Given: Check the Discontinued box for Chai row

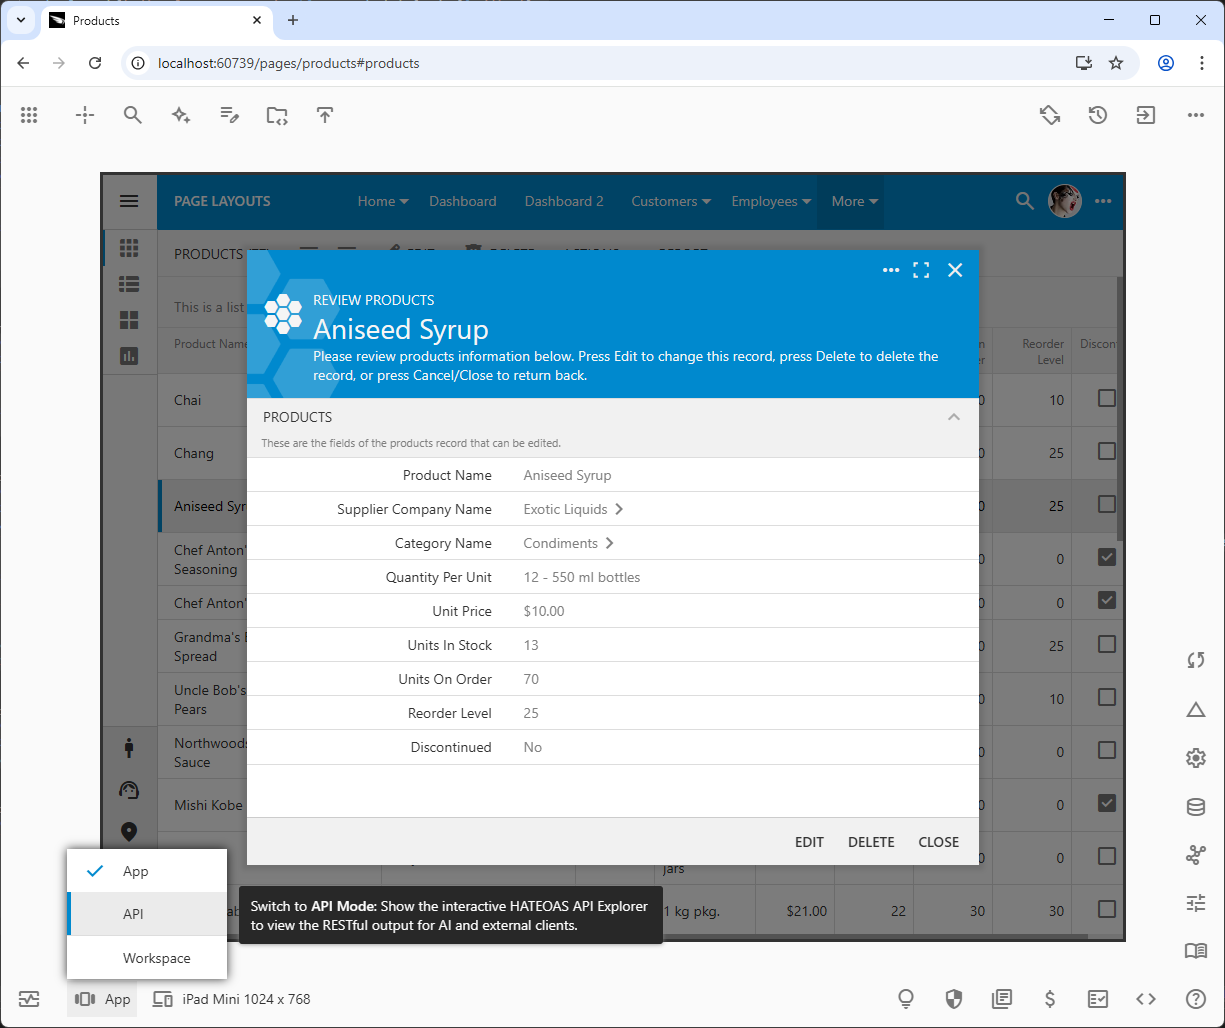Looking at the screenshot, I should coord(1106,398).
